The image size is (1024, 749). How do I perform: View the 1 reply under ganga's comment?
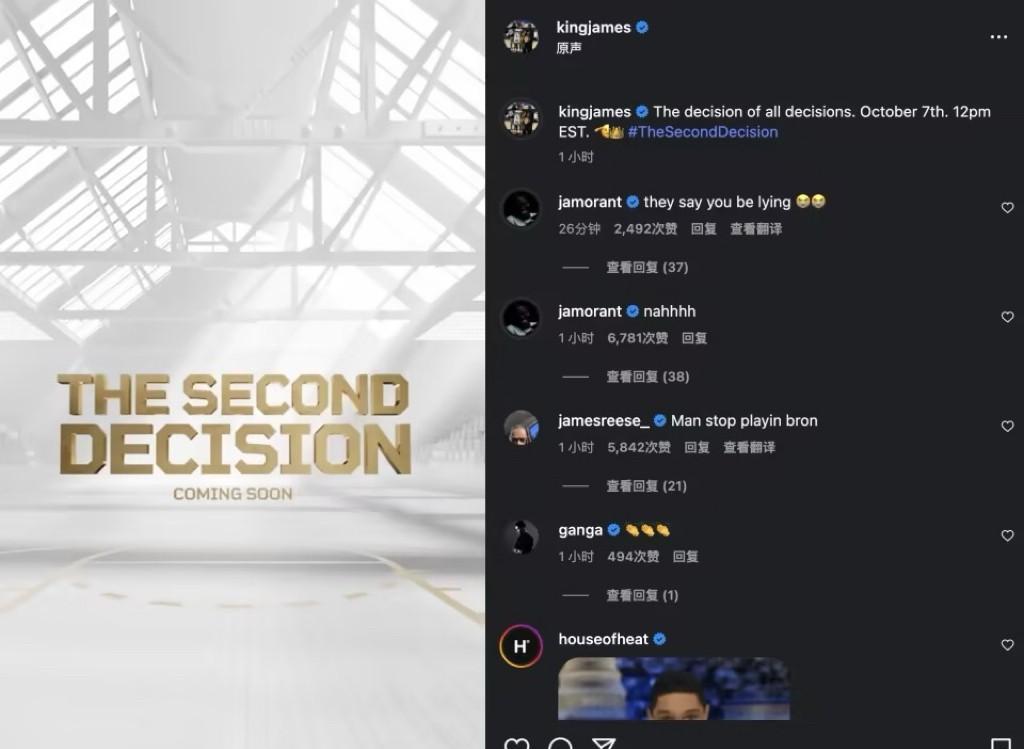point(642,595)
